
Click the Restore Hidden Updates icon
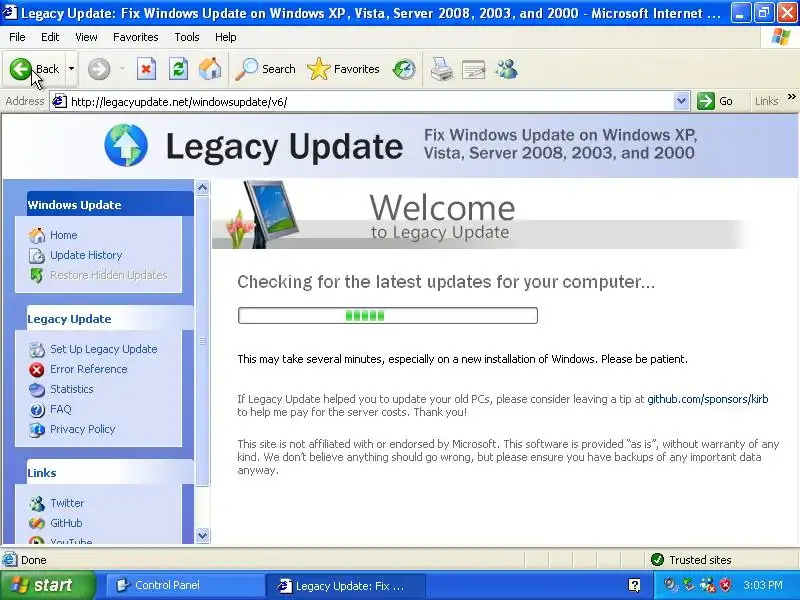[37, 276]
